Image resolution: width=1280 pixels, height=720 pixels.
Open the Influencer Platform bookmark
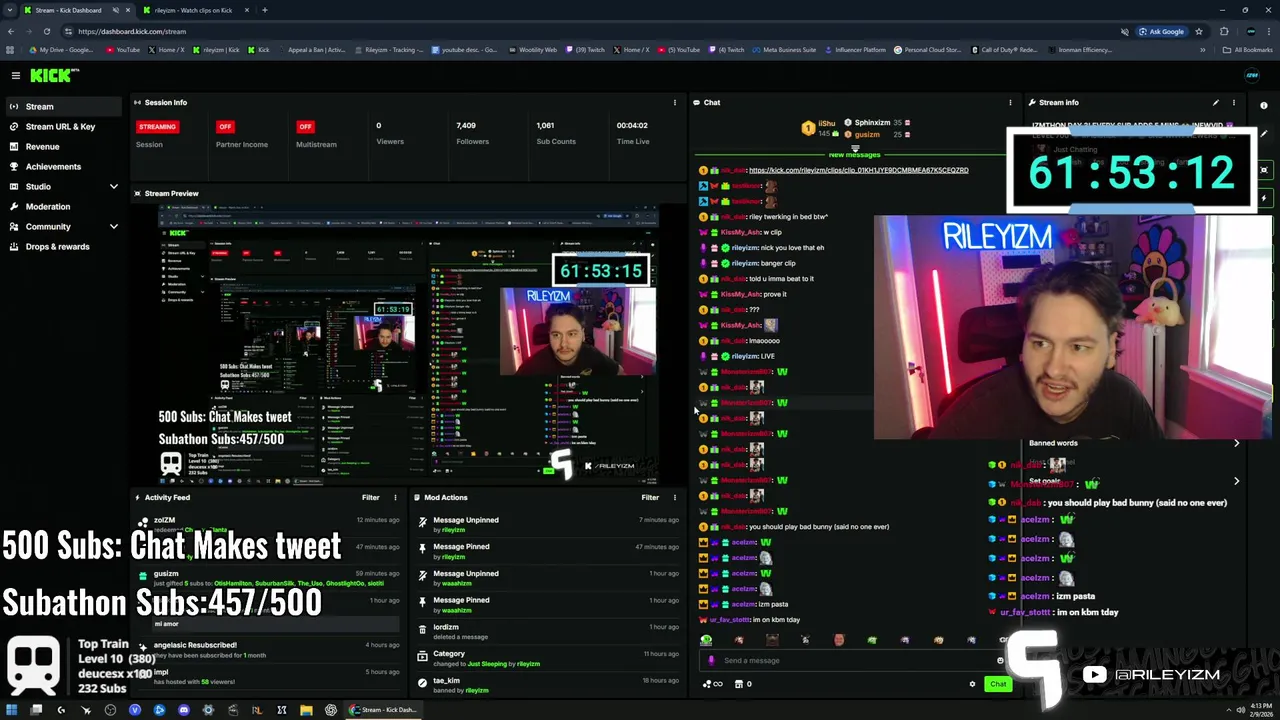pos(855,49)
